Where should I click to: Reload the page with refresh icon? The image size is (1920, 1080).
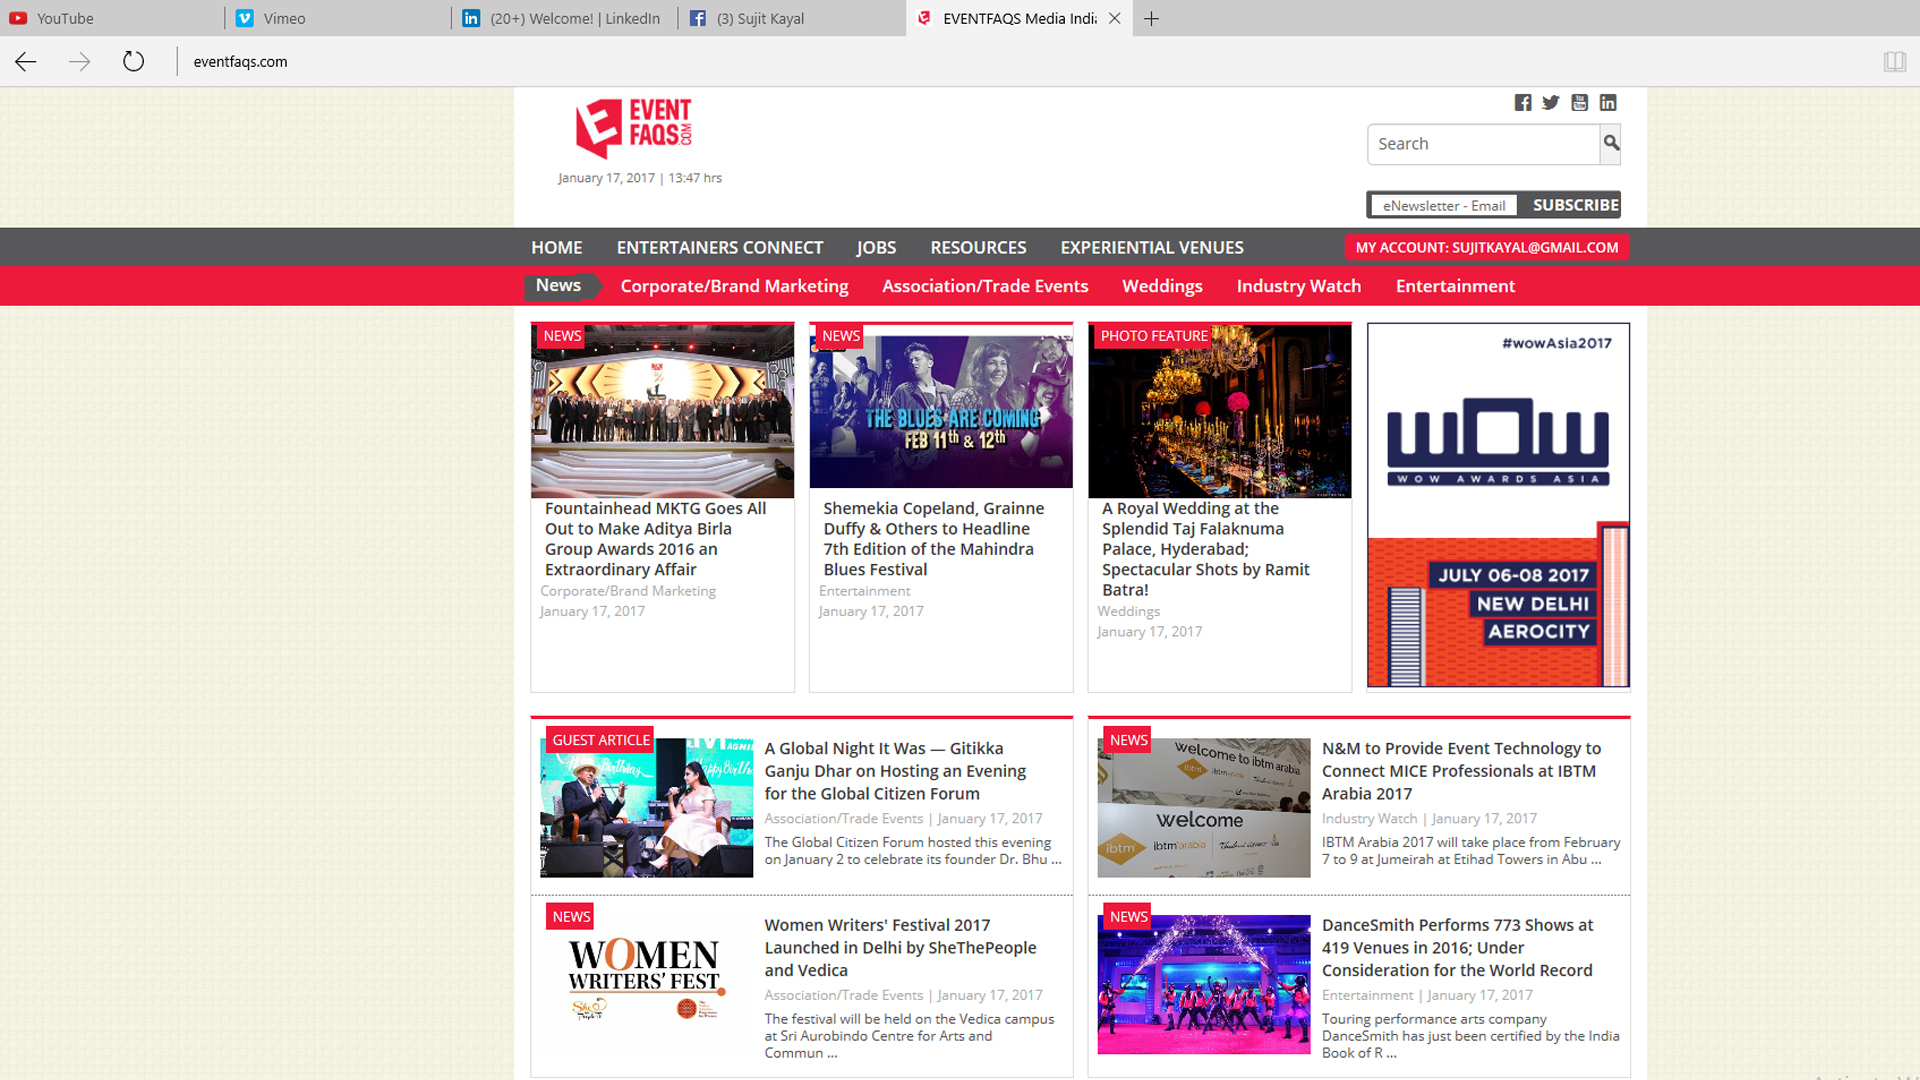point(133,62)
